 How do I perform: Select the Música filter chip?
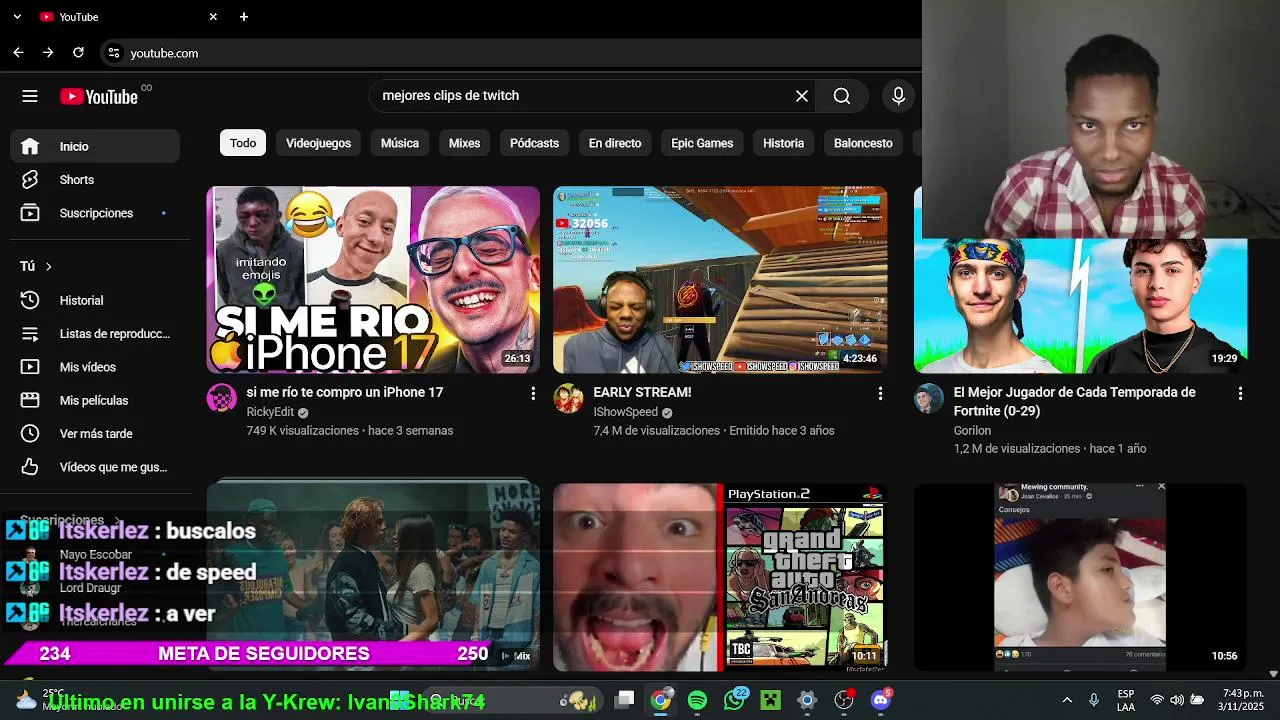400,143
